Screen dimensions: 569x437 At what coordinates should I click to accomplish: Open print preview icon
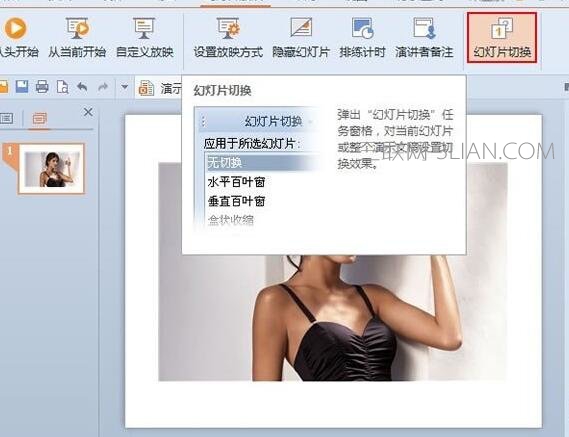point(62,87)
